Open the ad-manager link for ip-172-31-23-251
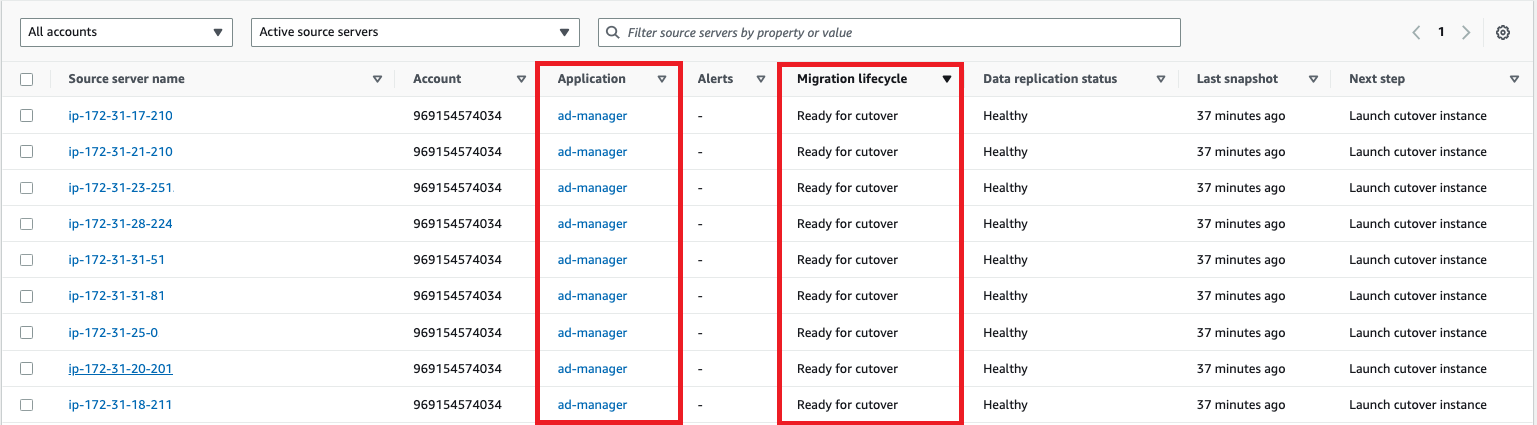The height and width of the screenshot is (425, 1537). coord(592,188)
